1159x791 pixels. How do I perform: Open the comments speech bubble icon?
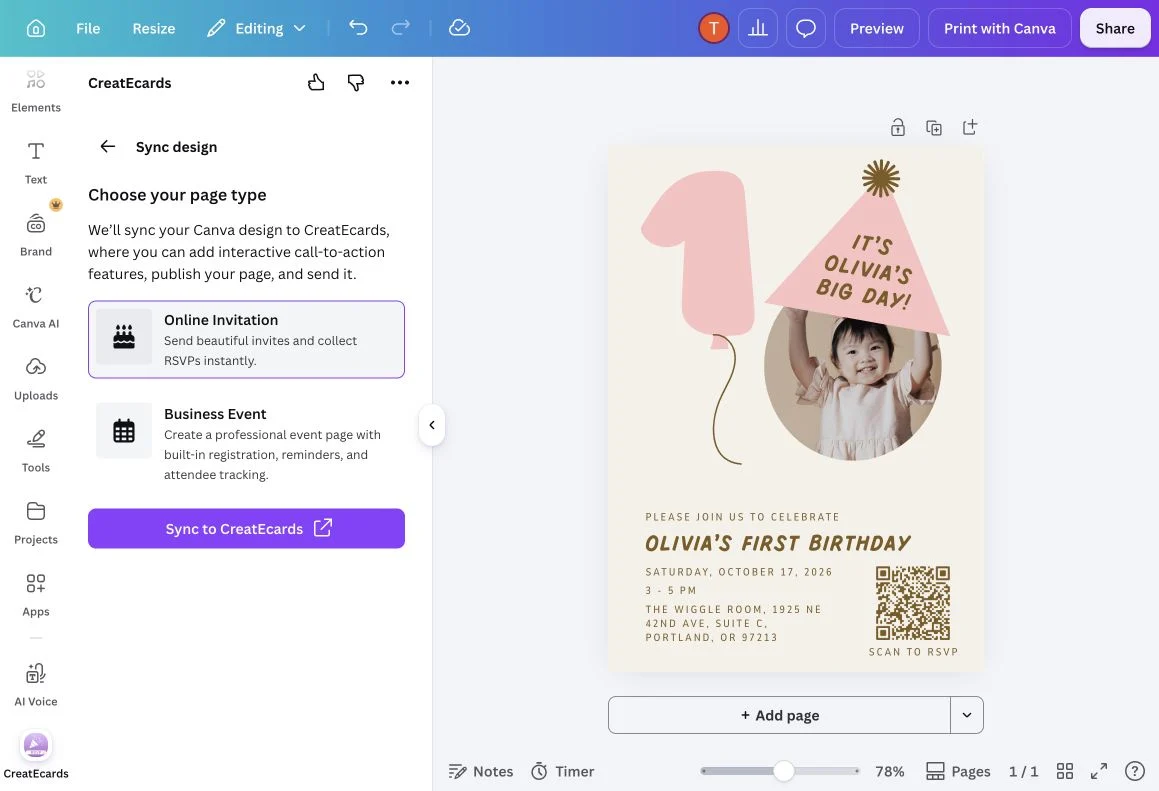click(806, 28)
